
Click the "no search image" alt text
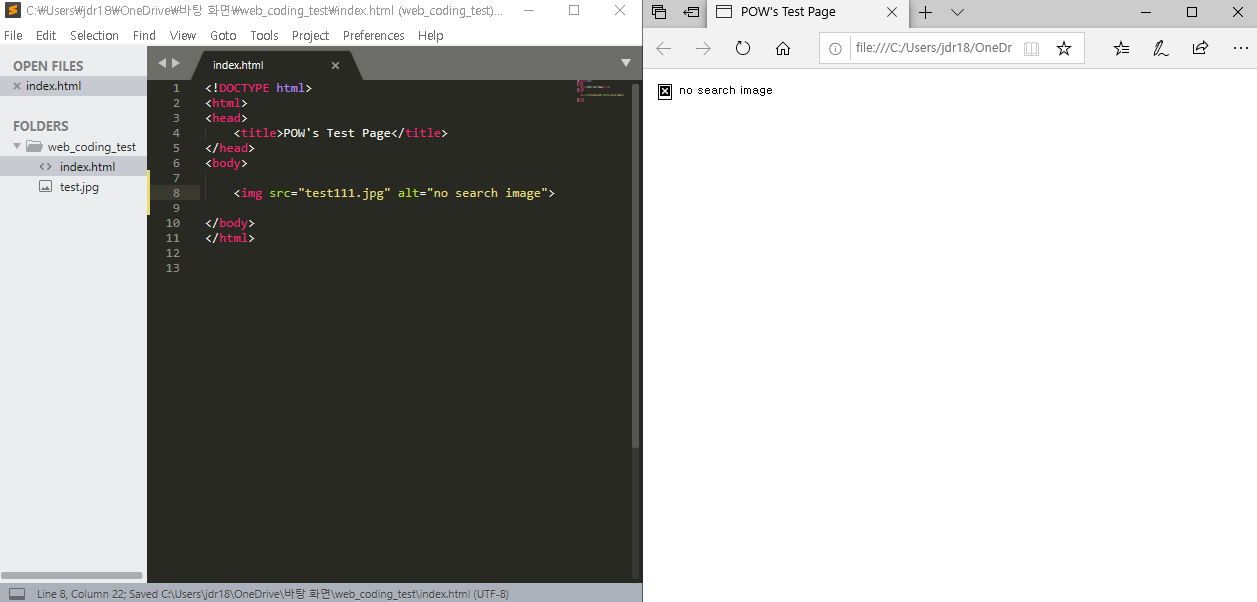pyautogui.click(x=726, y=90)
